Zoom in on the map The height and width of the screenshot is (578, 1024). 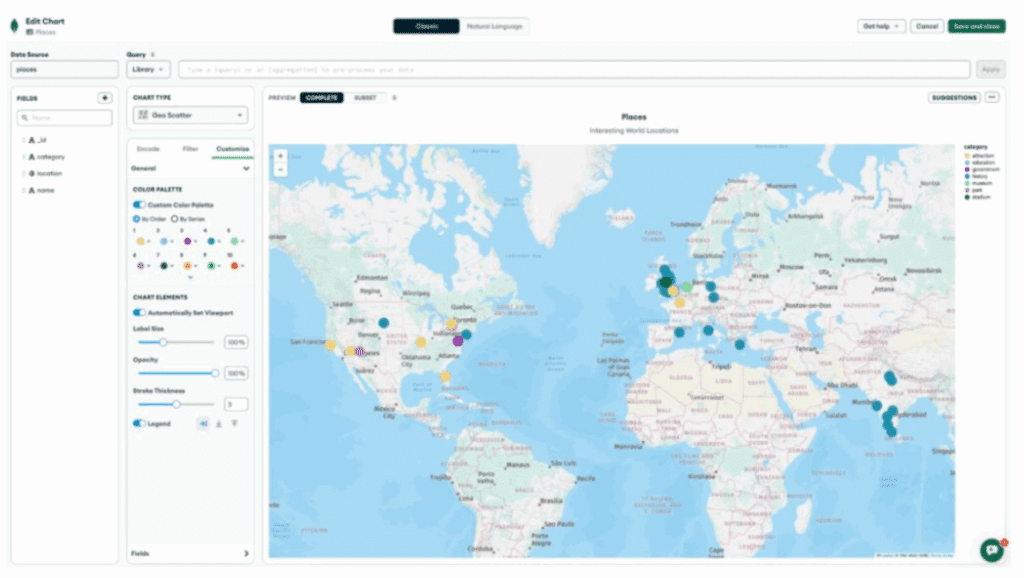(281, 156)
